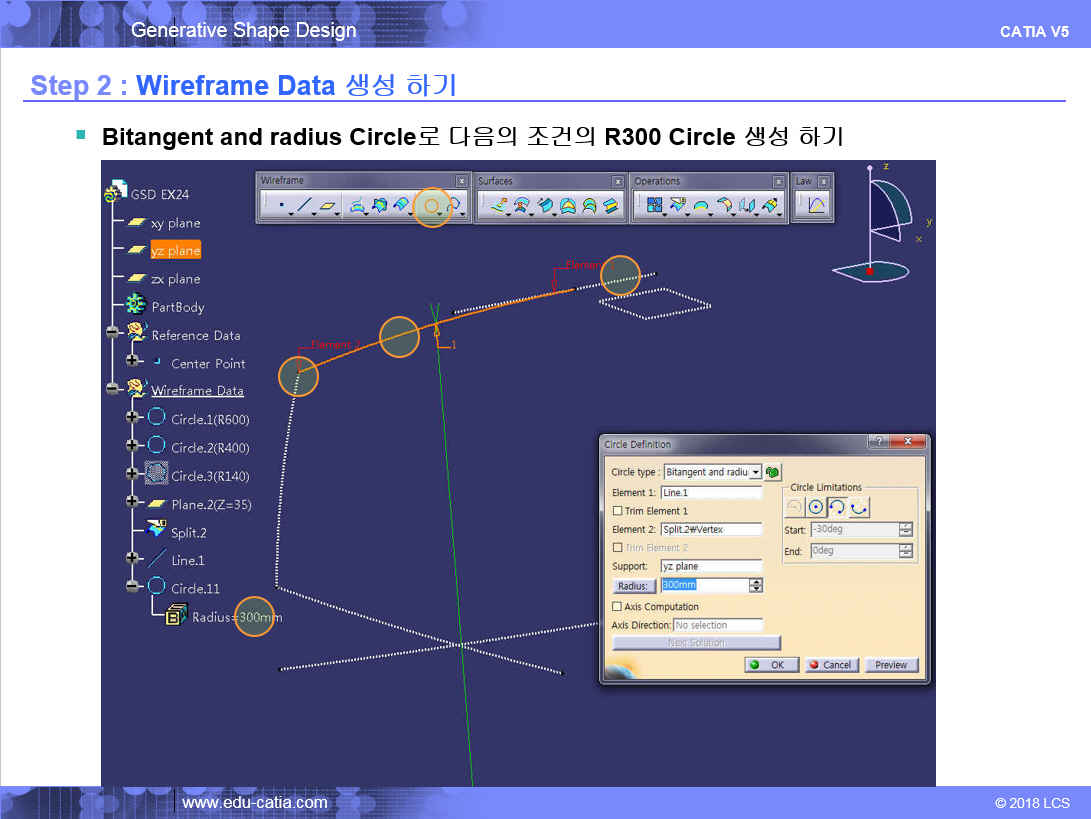
Task: Enable the Trim Element 1 checkbox
Action: click(617, 511)
